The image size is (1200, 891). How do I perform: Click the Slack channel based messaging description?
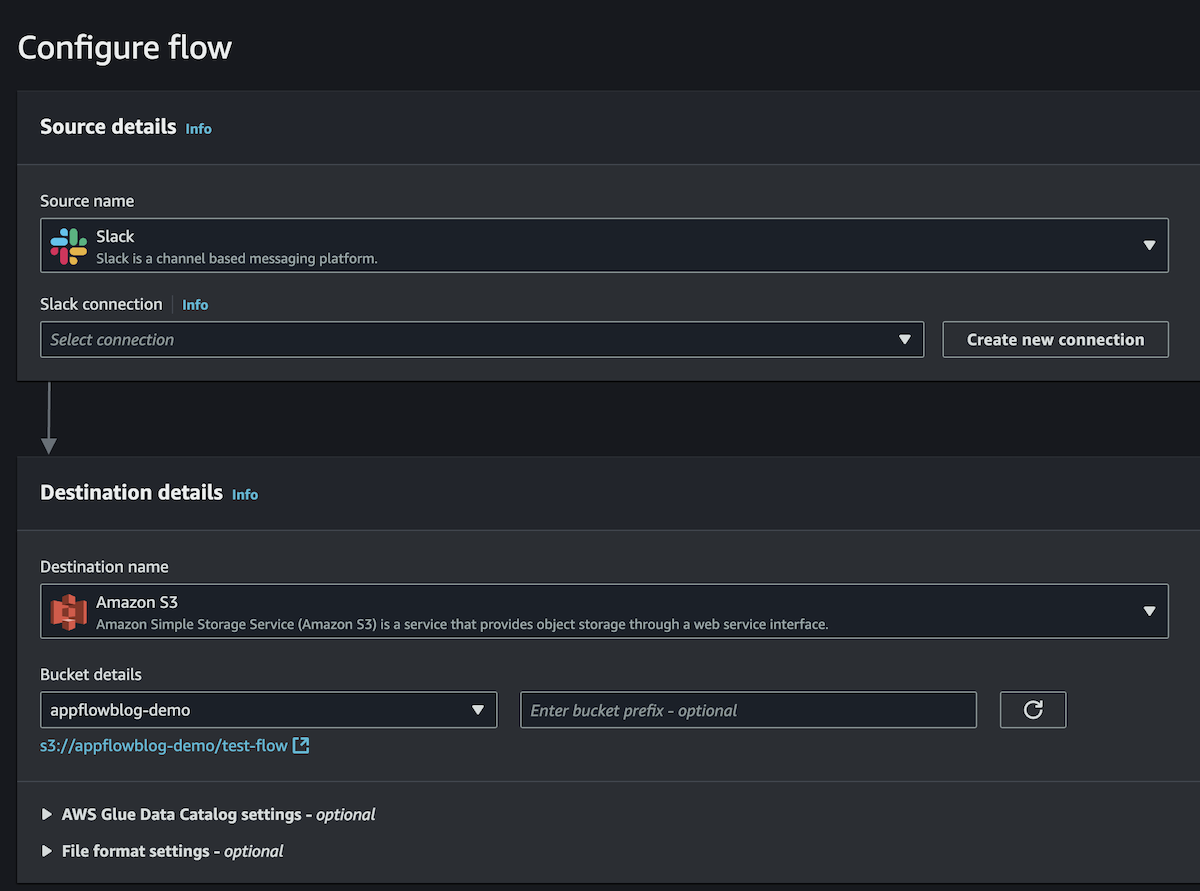(x=236, y=259)
